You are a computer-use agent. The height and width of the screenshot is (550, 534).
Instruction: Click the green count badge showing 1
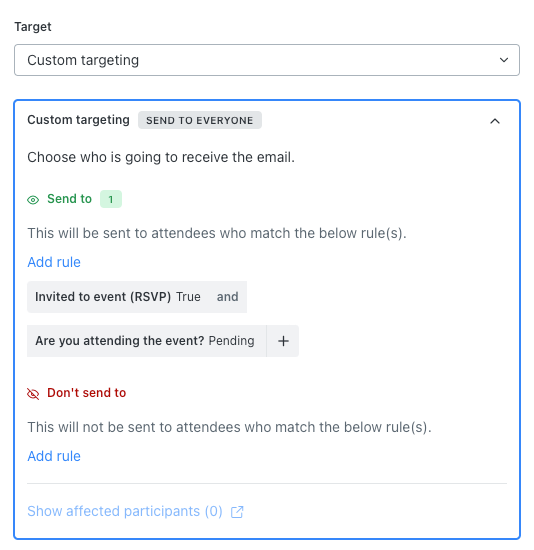(x=111, y=199)
